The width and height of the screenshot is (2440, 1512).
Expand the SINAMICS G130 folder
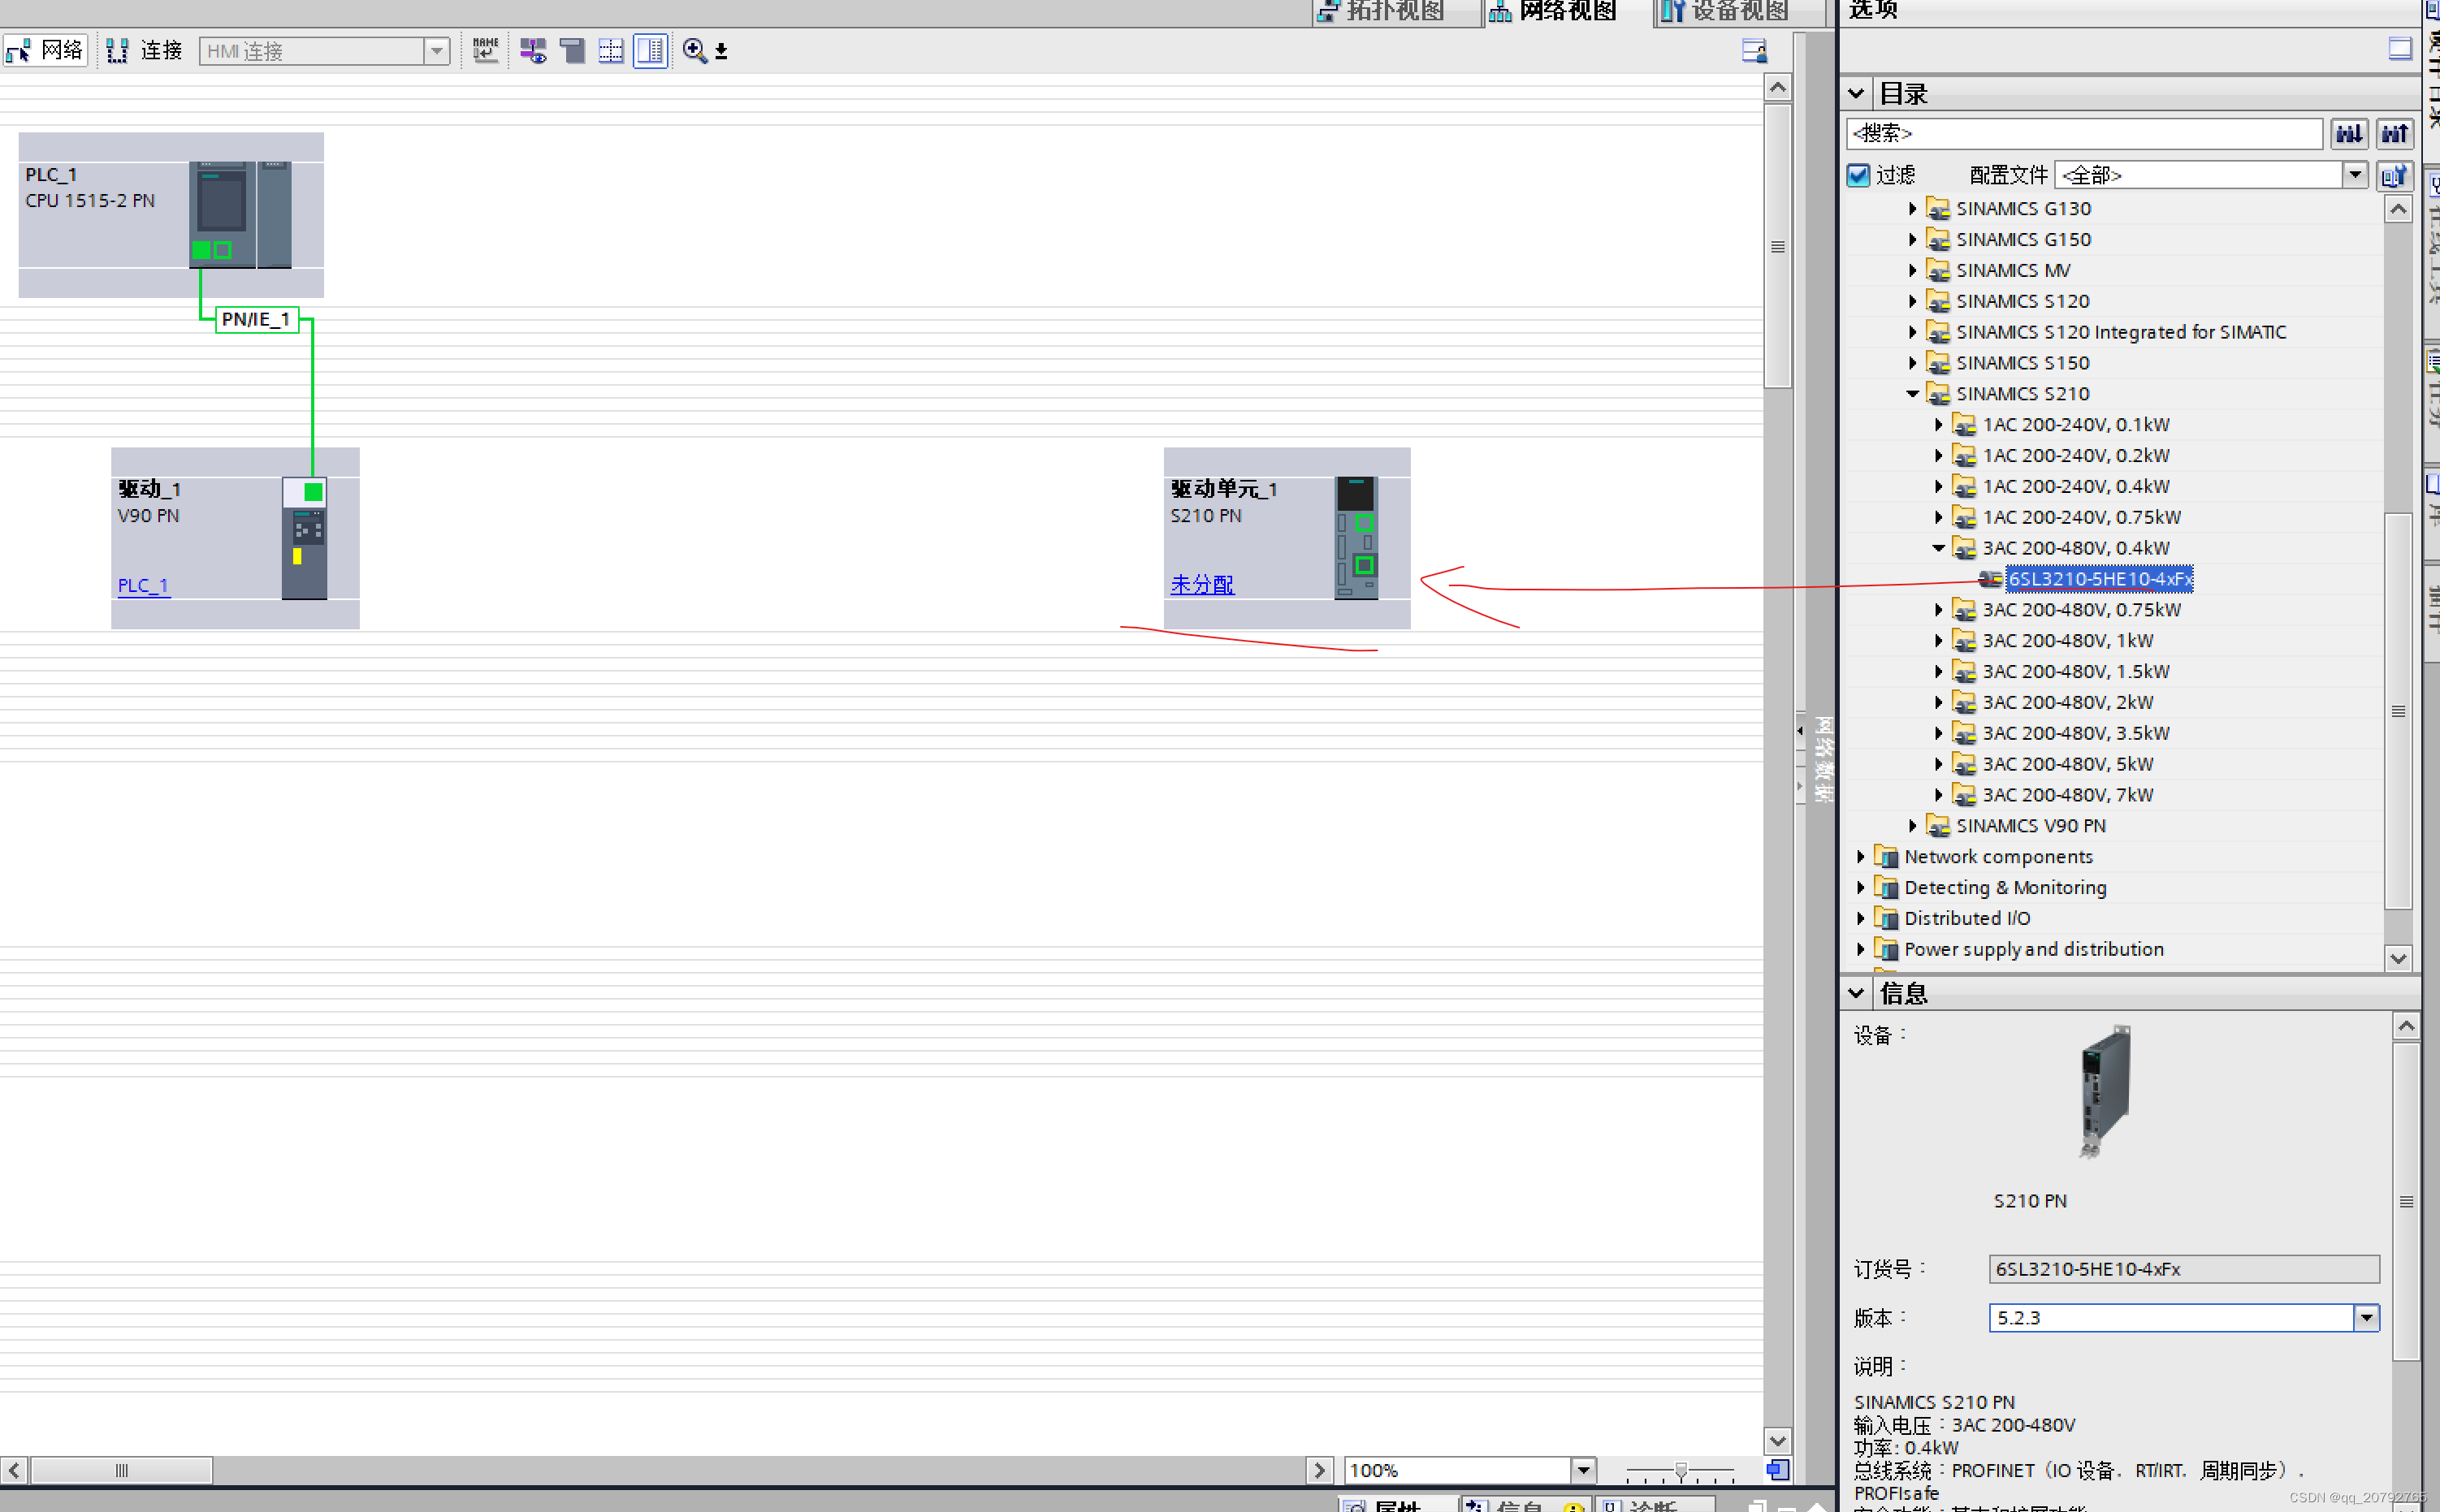point(1912,209)
